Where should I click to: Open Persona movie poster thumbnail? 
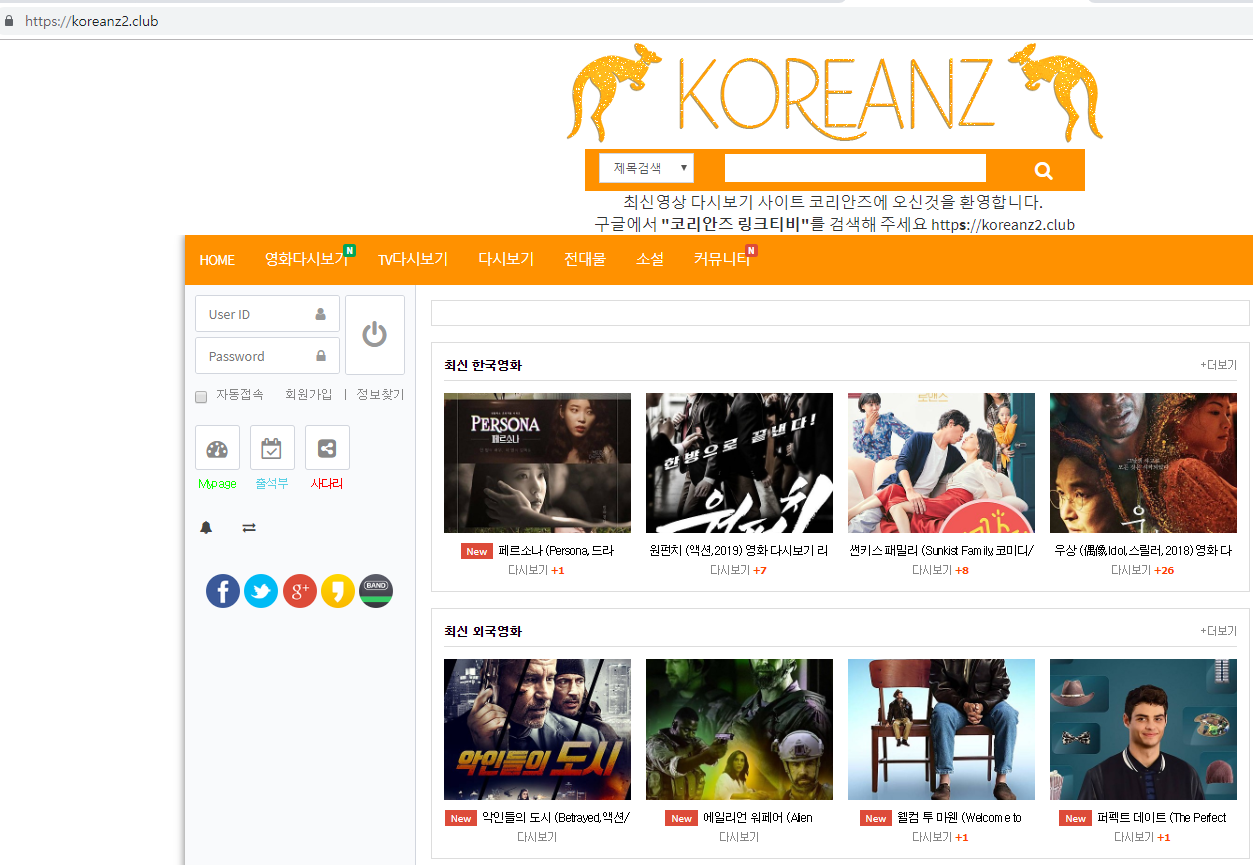[537, 463]
